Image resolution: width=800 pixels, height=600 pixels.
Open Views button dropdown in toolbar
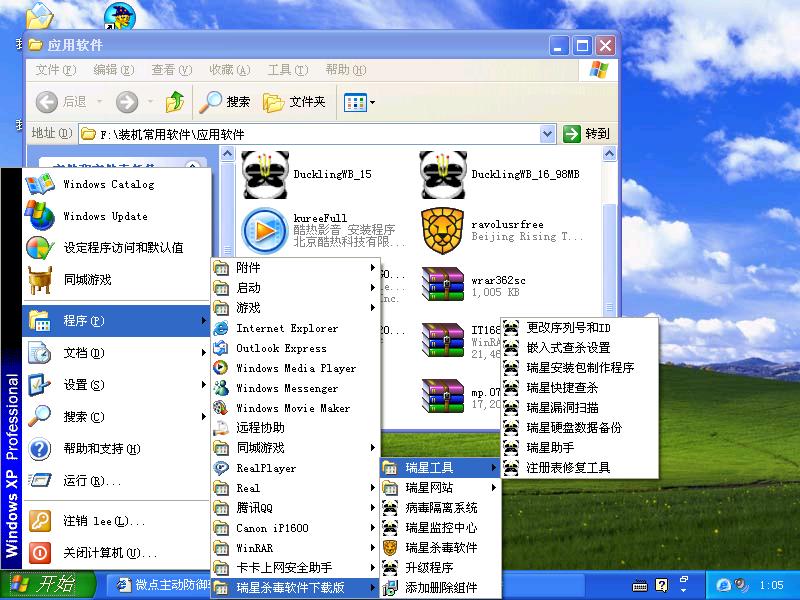click(x=372, y=103)
